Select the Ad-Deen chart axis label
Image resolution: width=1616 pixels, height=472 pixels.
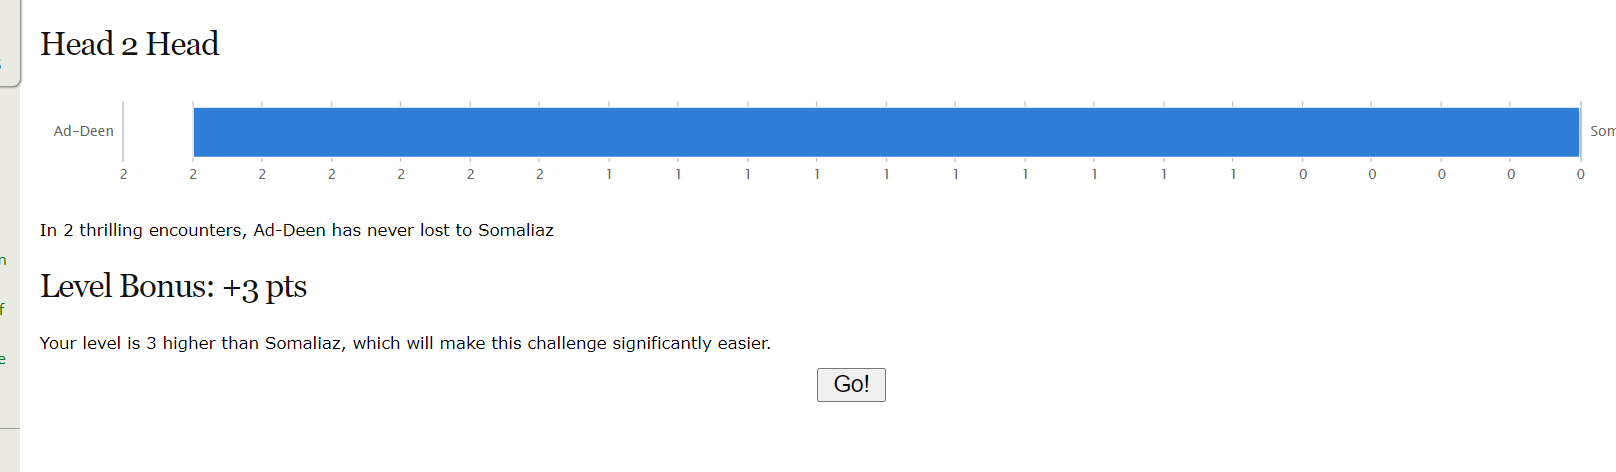83,131
